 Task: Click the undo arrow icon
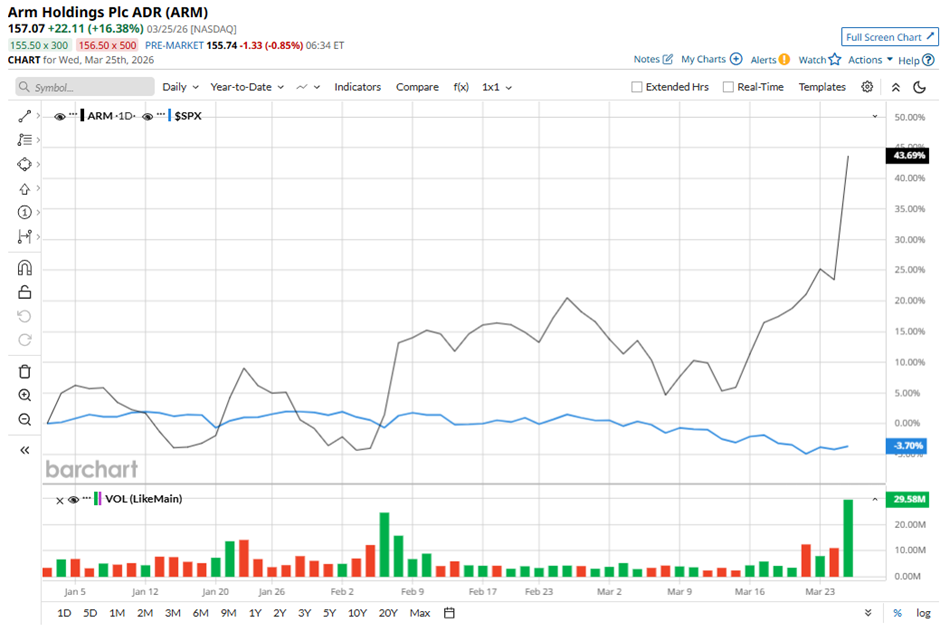pos(25,316)
